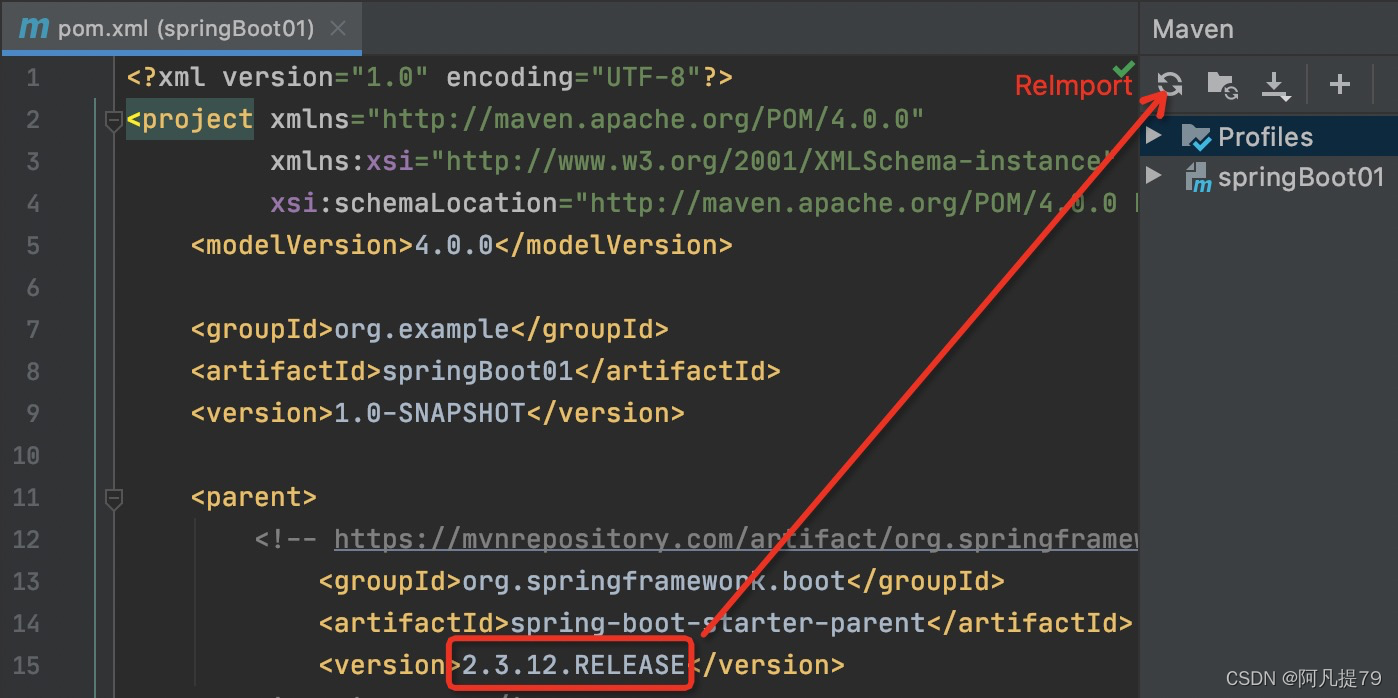Click the Maven tool window title
The width and height of the screenshot is (1398, 698).
coord(1193,29)
